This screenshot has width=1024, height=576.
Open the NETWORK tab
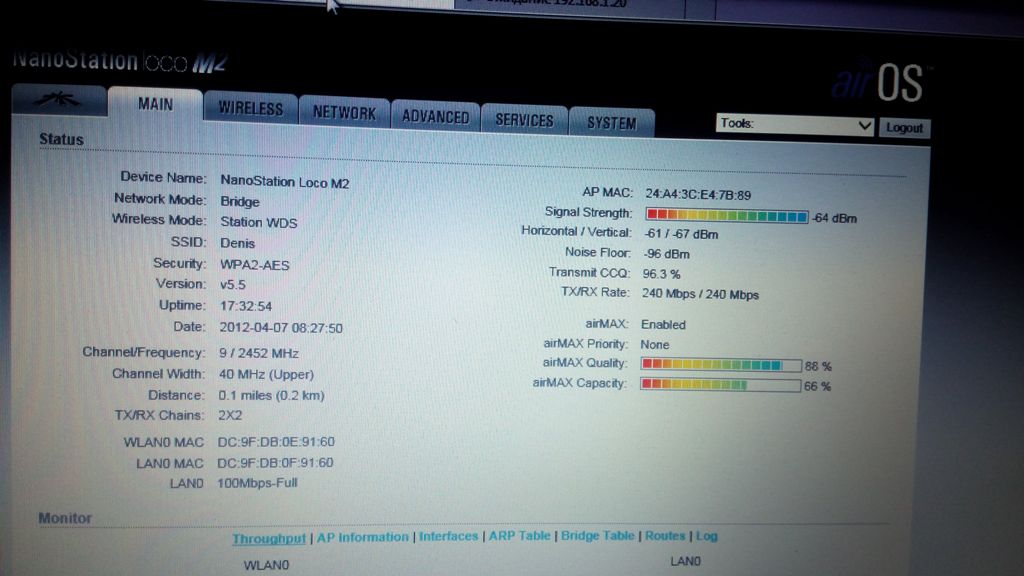tap(345, 112)
